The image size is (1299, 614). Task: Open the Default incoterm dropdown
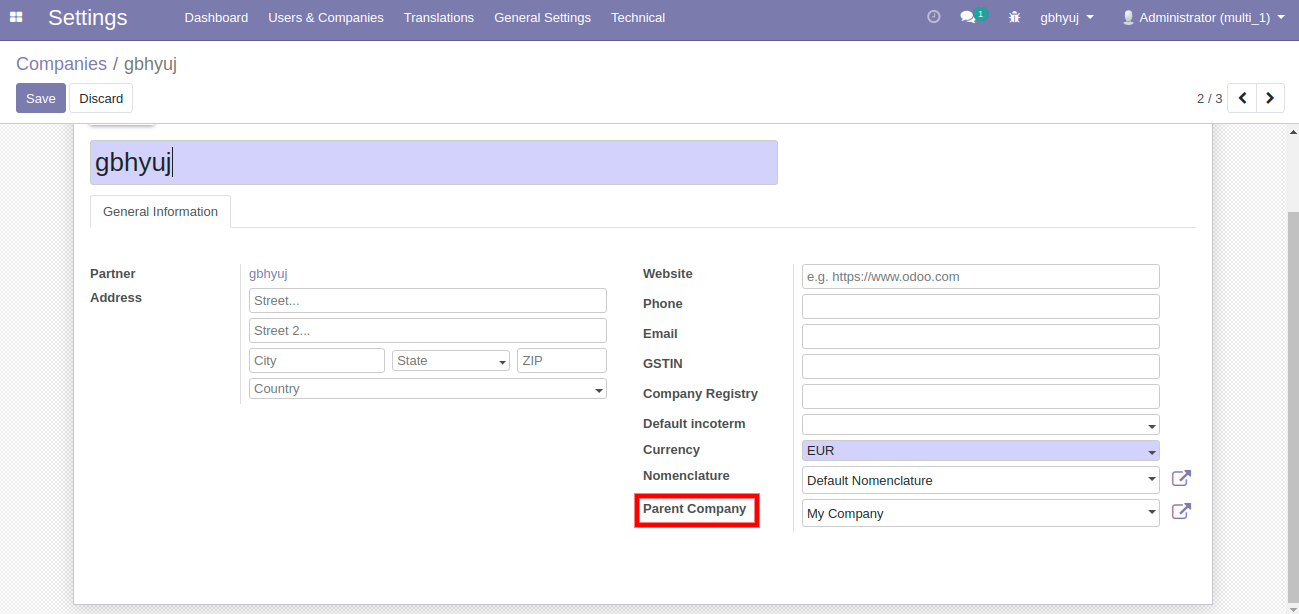pos(980,425)
